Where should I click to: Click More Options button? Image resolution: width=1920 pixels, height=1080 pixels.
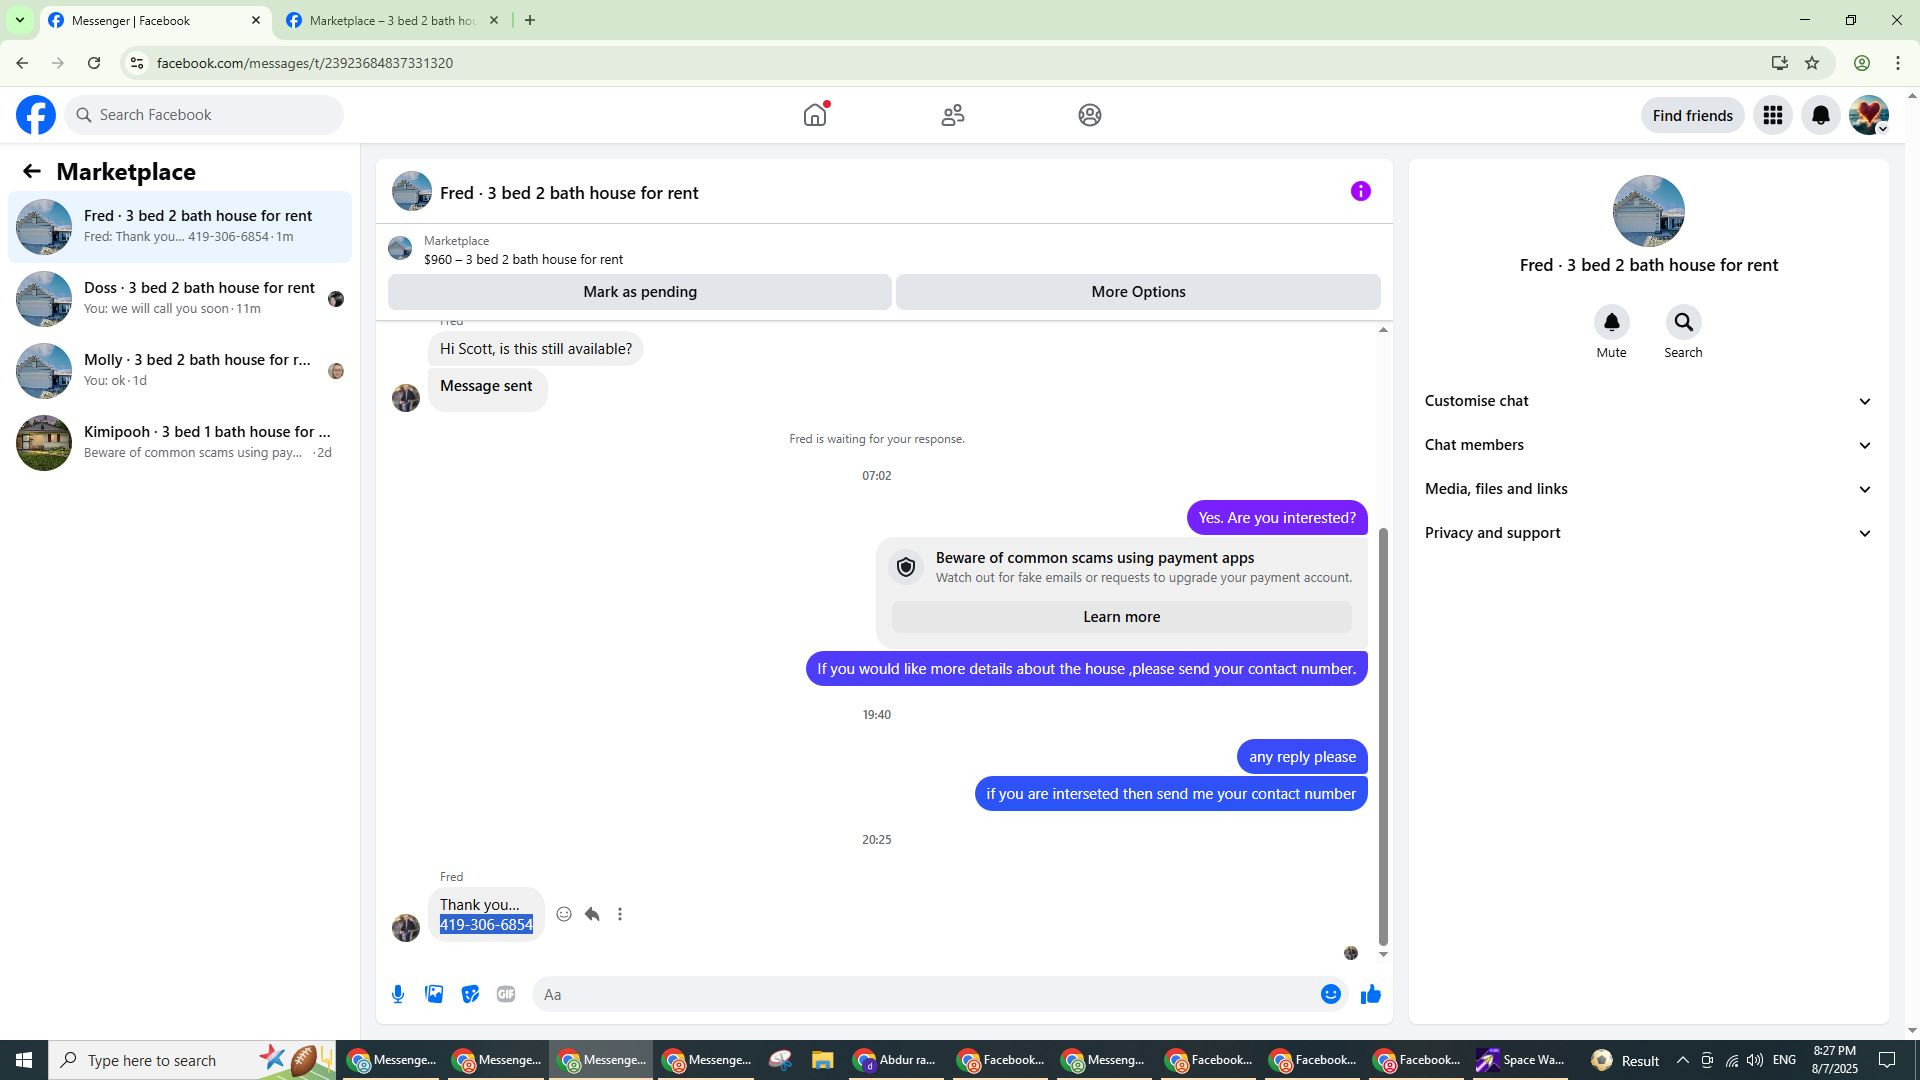point(1138,292)
